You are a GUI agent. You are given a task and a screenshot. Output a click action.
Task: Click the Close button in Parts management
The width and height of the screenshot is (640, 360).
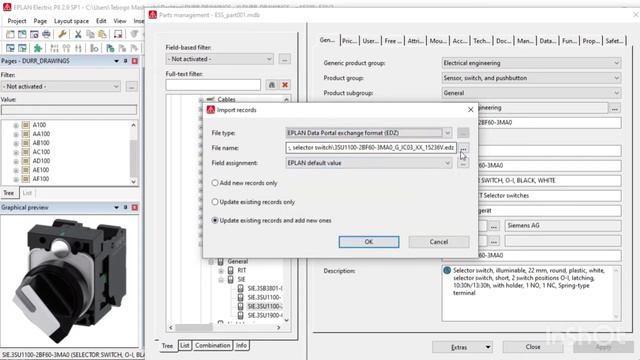[x=533, y=347]
